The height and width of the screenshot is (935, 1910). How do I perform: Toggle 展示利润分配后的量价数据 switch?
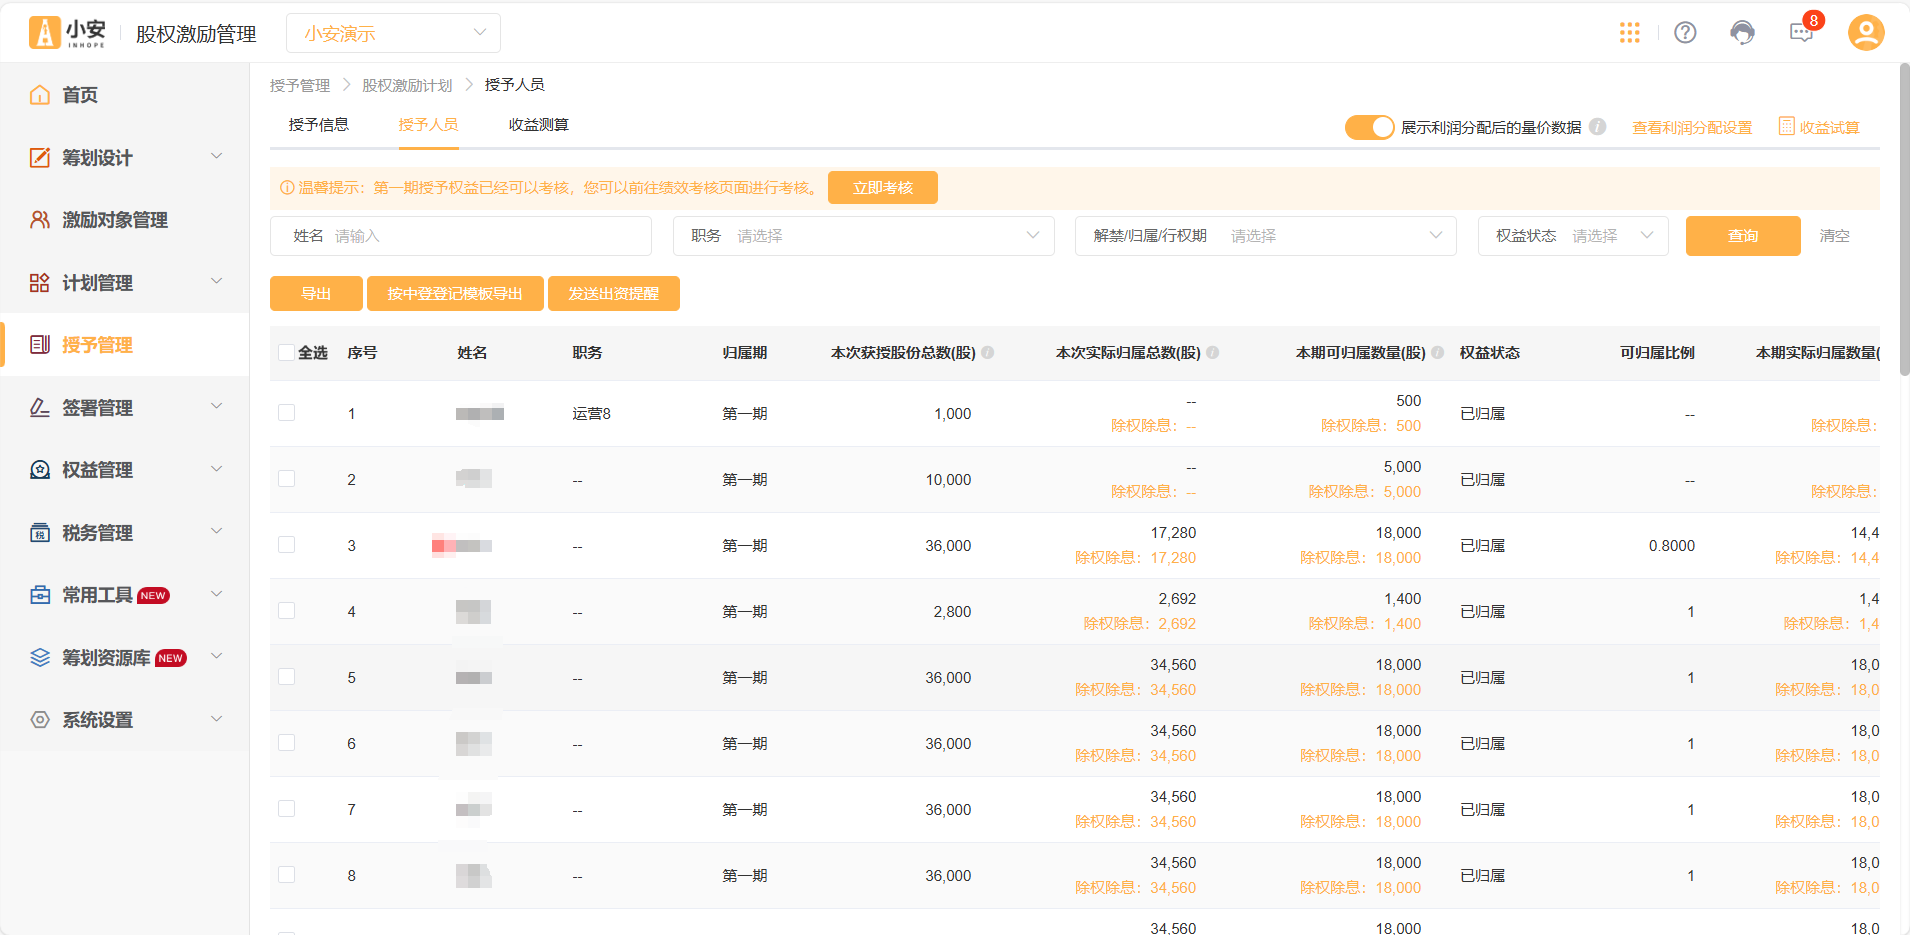[x=1369, y=127]
